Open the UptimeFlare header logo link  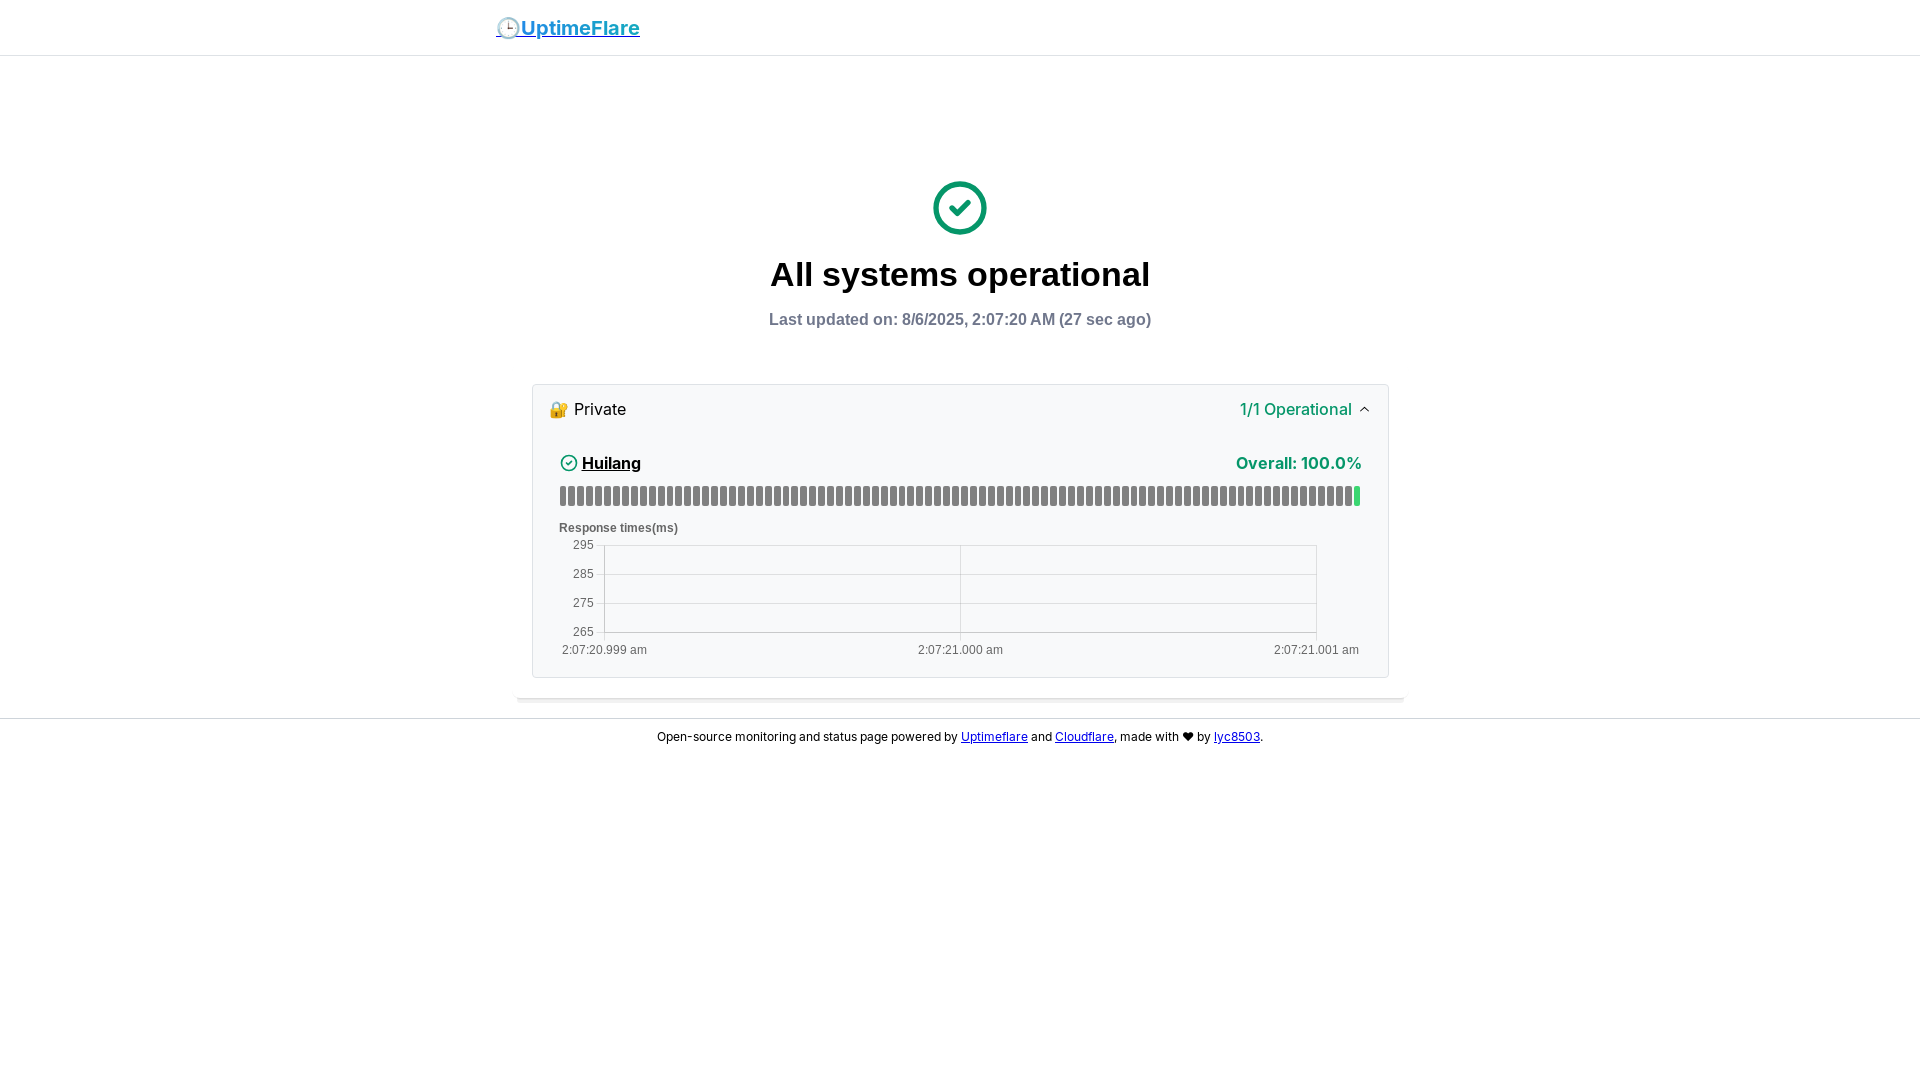pos(568,28)
